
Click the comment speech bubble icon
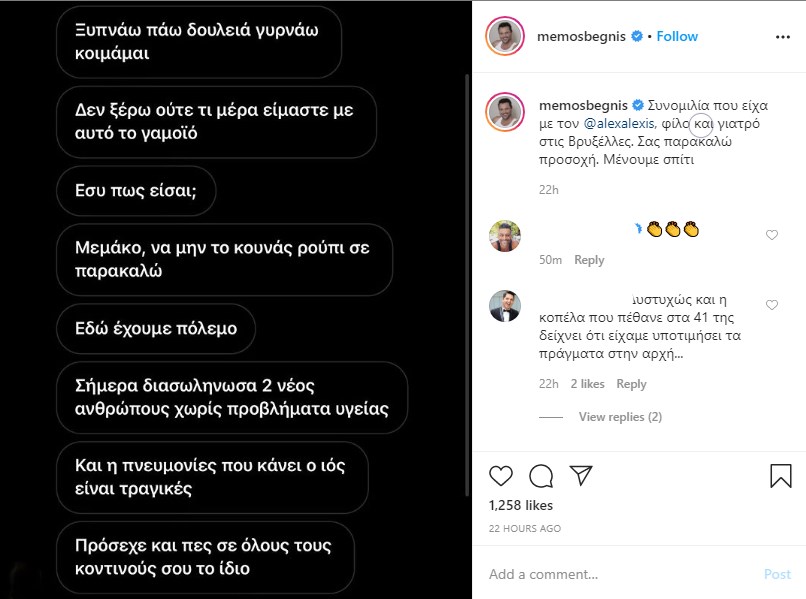tap(541, 475)
